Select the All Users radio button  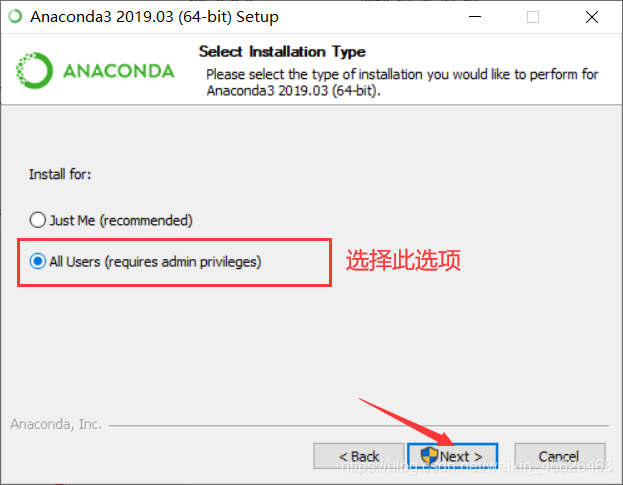coord(38,261)
